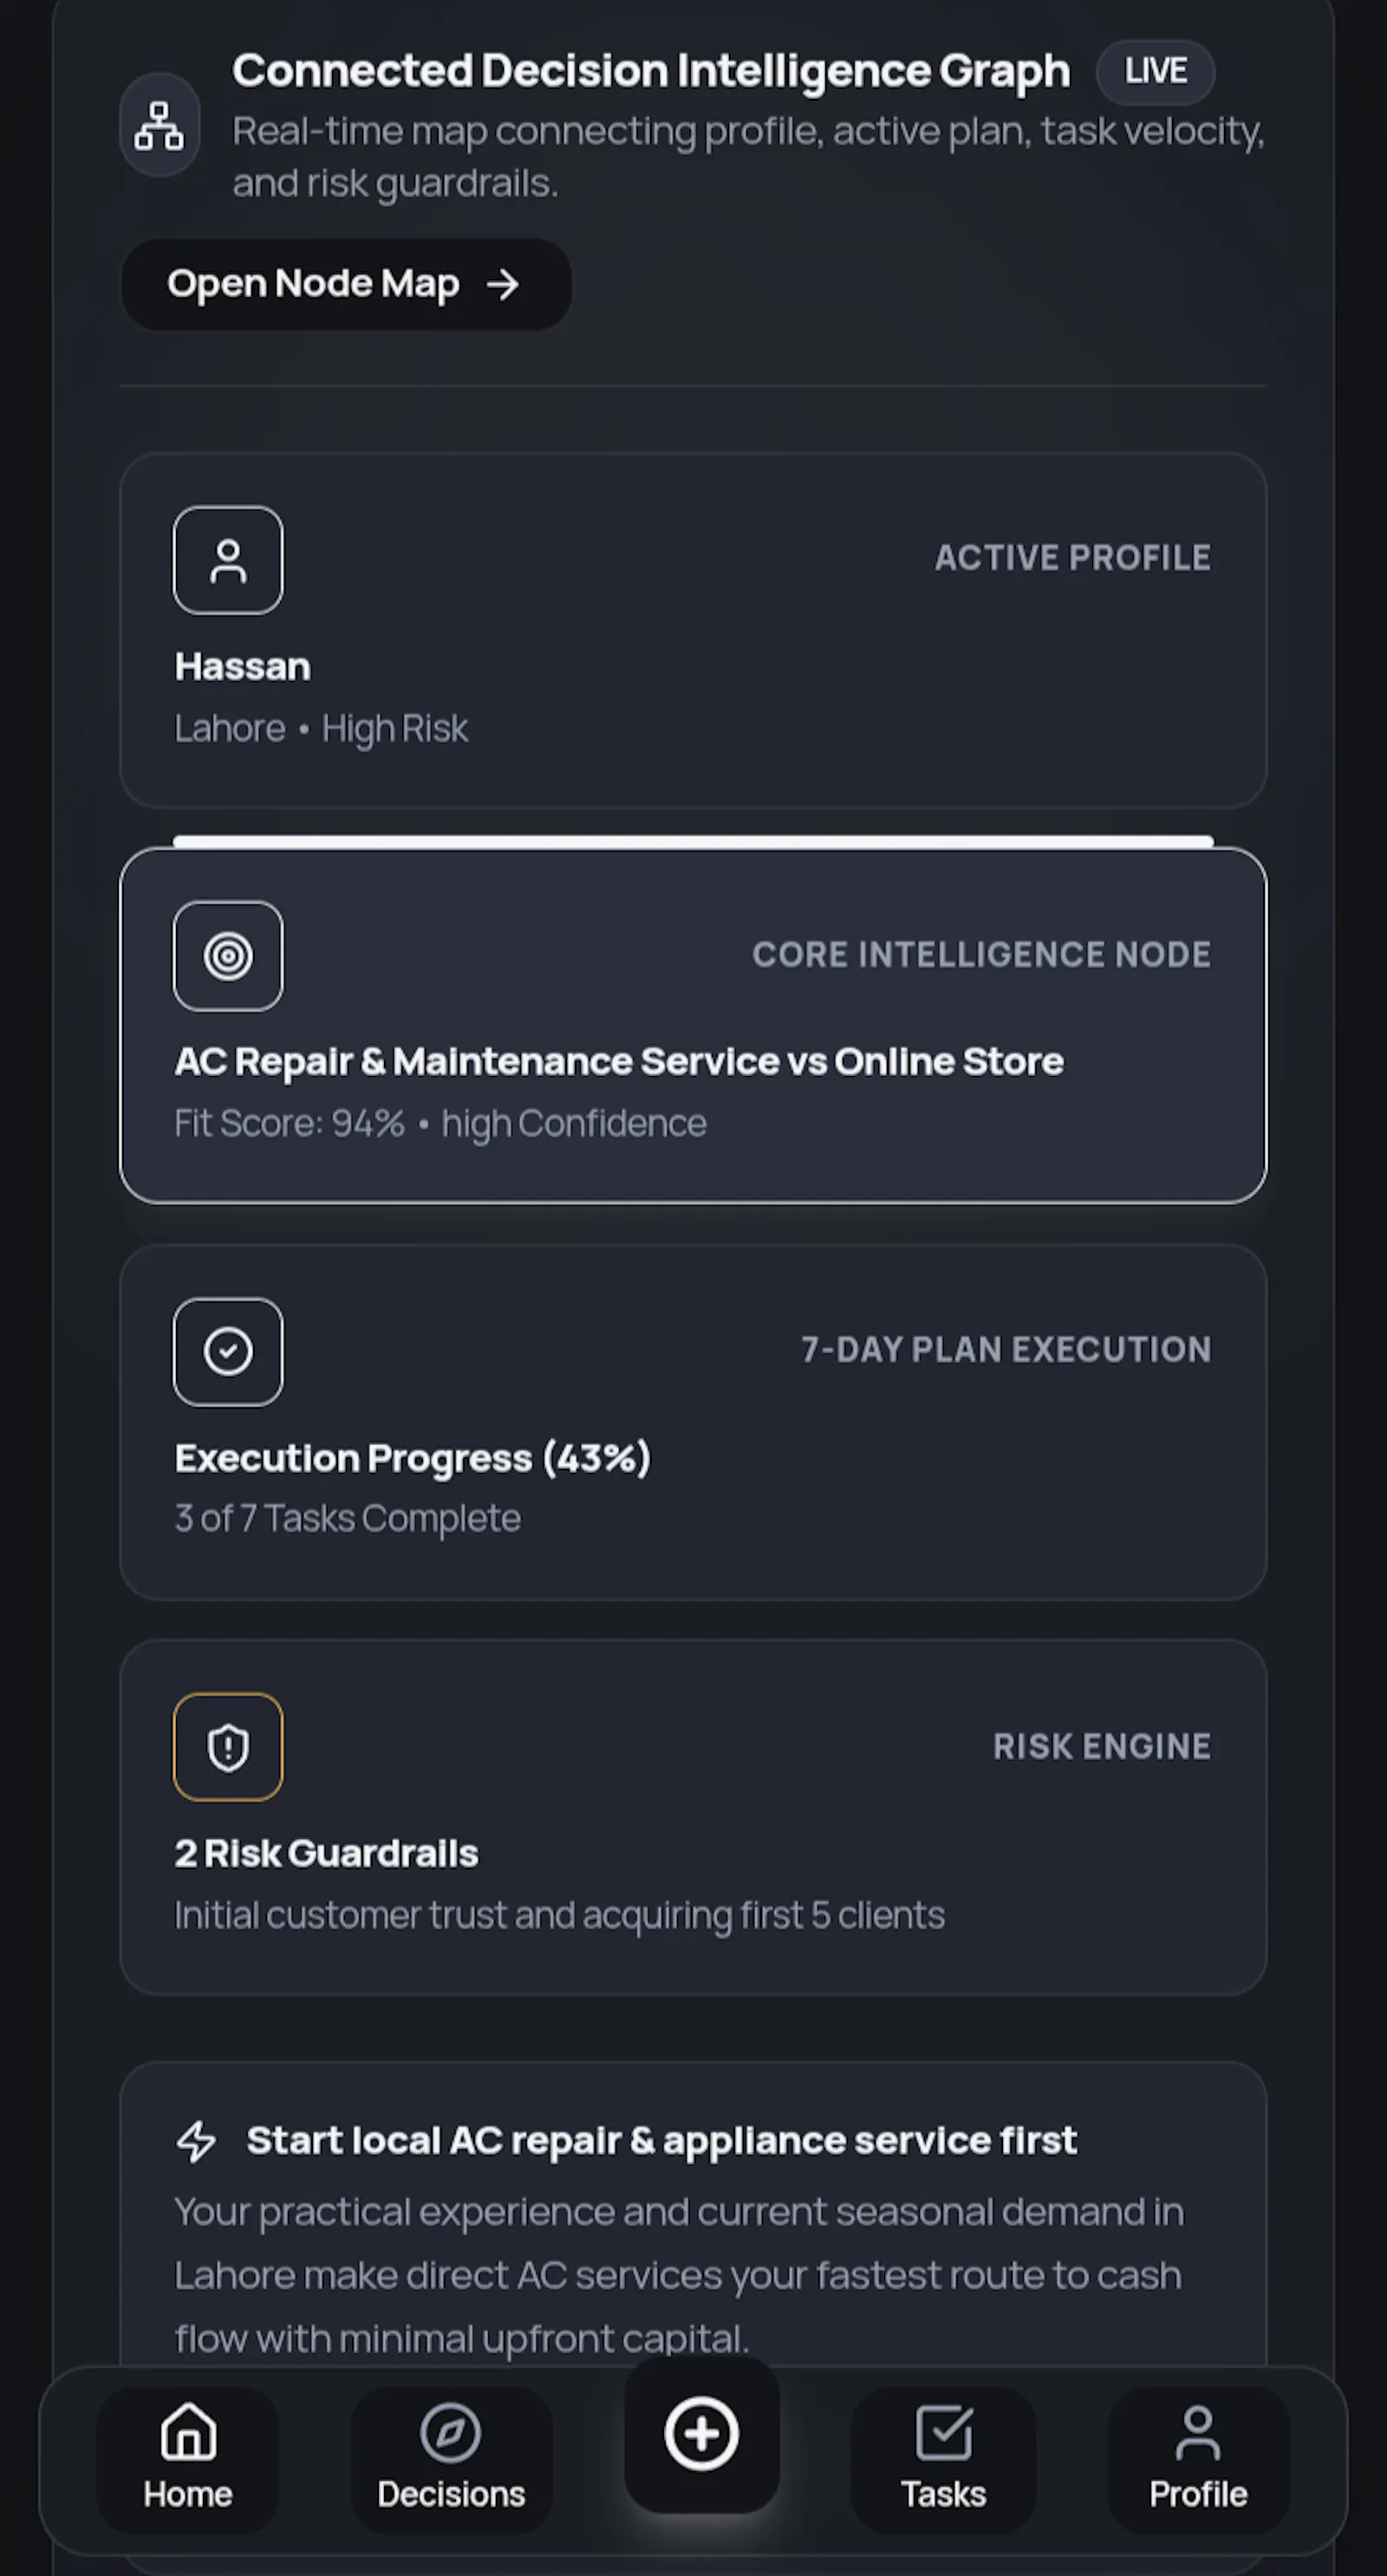This screenshot has width=1387, height=2576.
Task: Open the Home tab
Action: (x=187, y=2460)
